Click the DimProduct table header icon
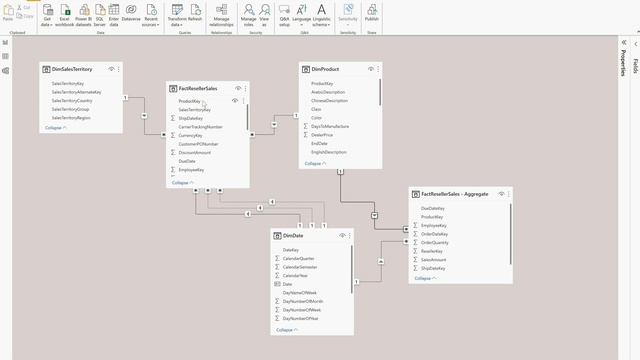640x360 pixels. coord(306,69)
